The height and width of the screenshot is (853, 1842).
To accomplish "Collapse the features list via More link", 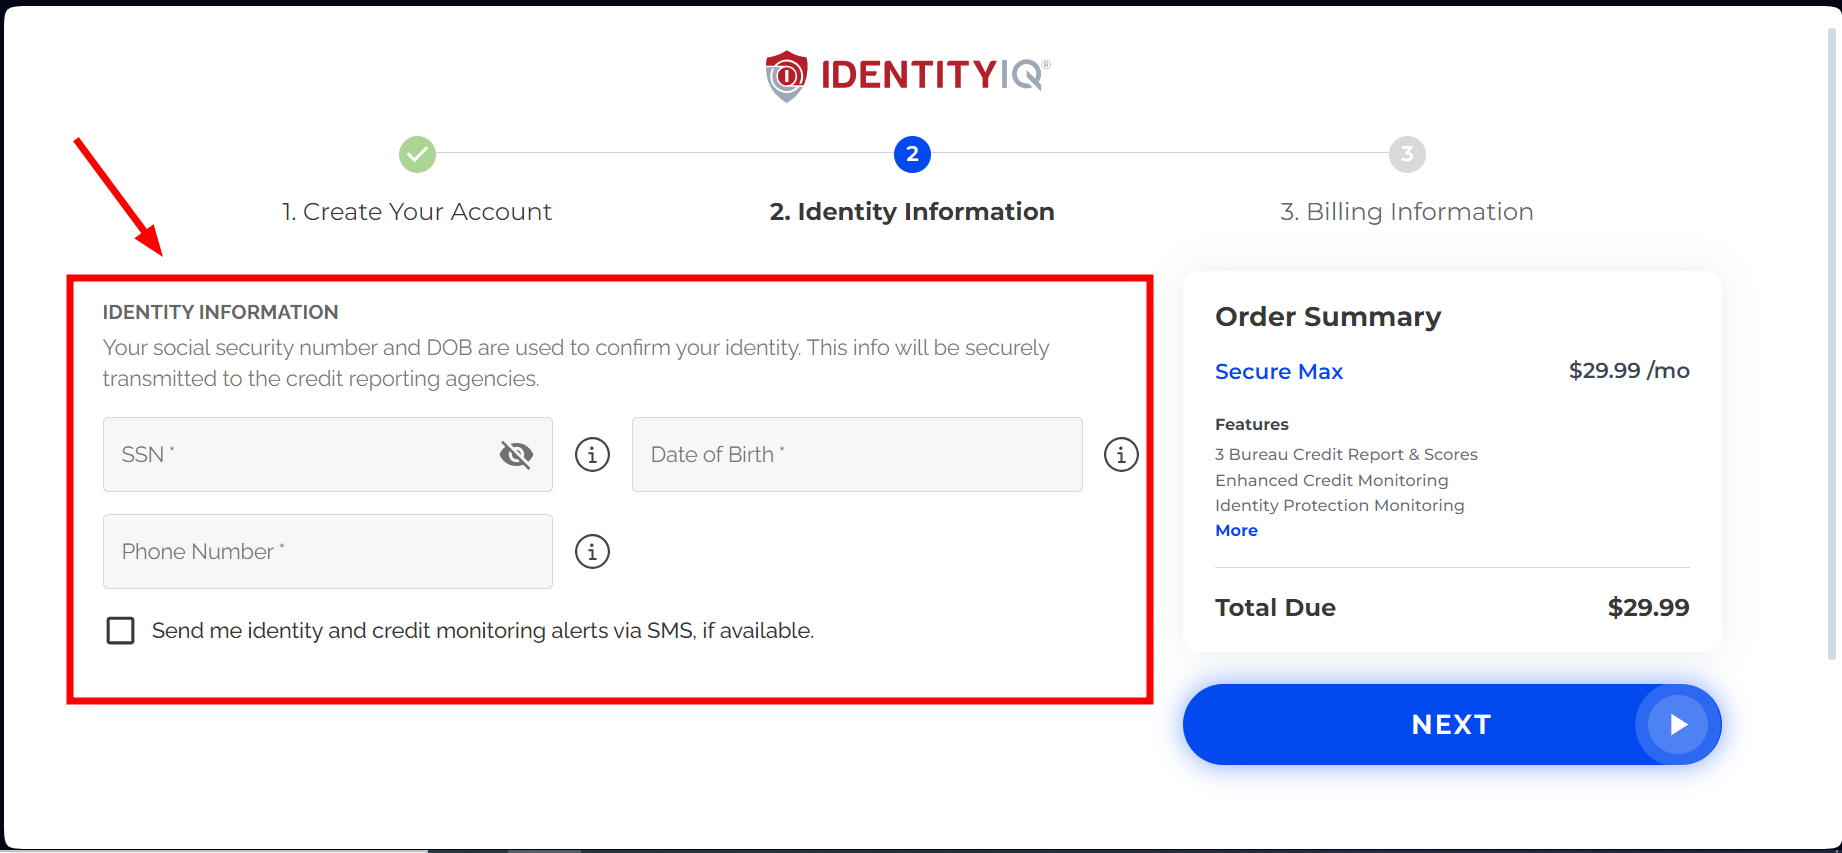I will tap(1236, 530).
